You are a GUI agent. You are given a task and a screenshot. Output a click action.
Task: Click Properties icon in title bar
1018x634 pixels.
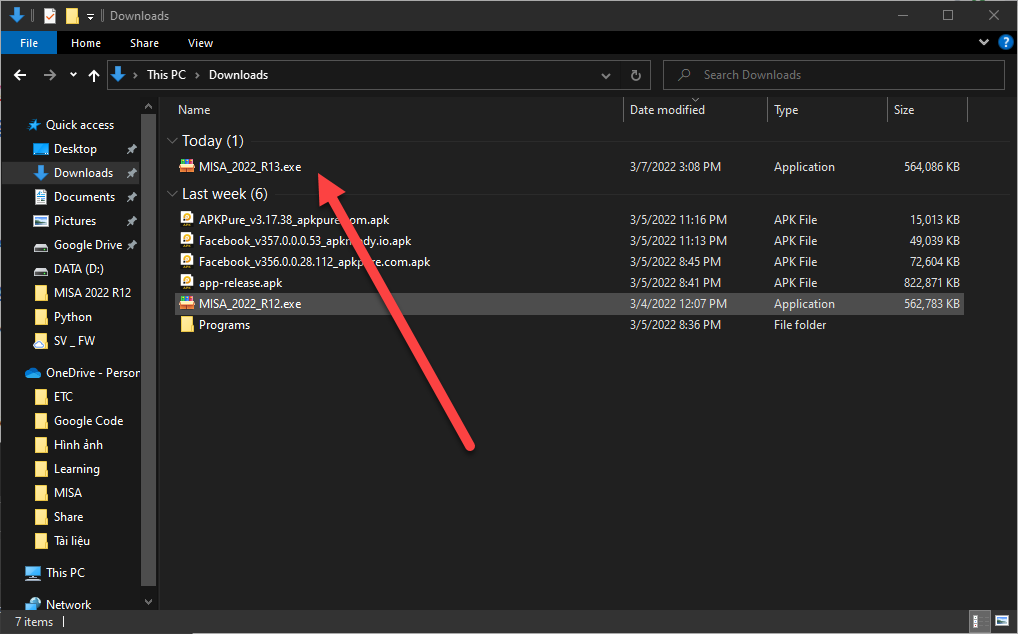50,16
